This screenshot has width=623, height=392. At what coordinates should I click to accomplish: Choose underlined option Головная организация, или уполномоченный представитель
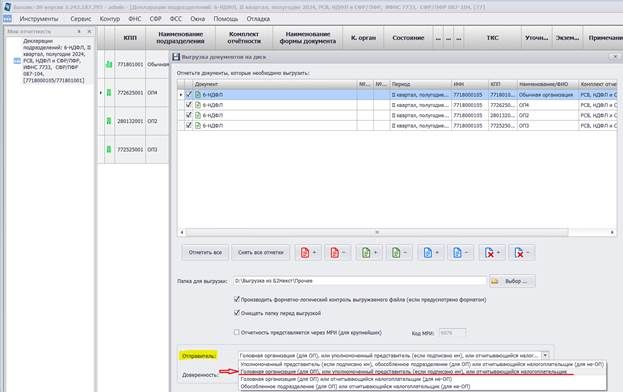pyautogui.click(x=422, y=372)
